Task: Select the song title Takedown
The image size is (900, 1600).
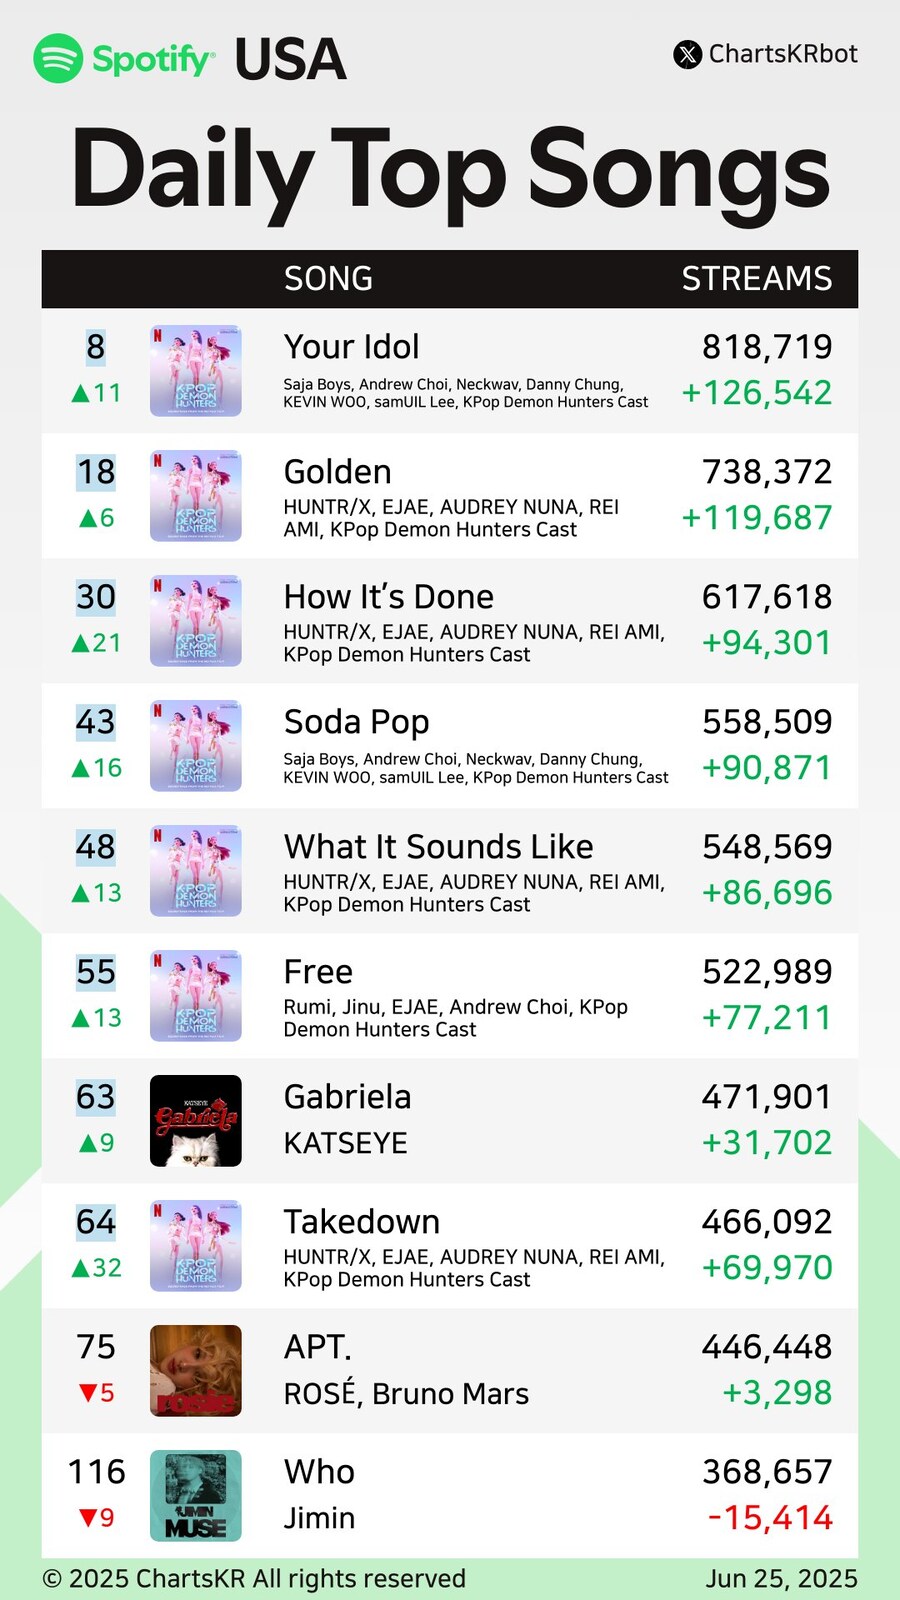Action: 361,1222
